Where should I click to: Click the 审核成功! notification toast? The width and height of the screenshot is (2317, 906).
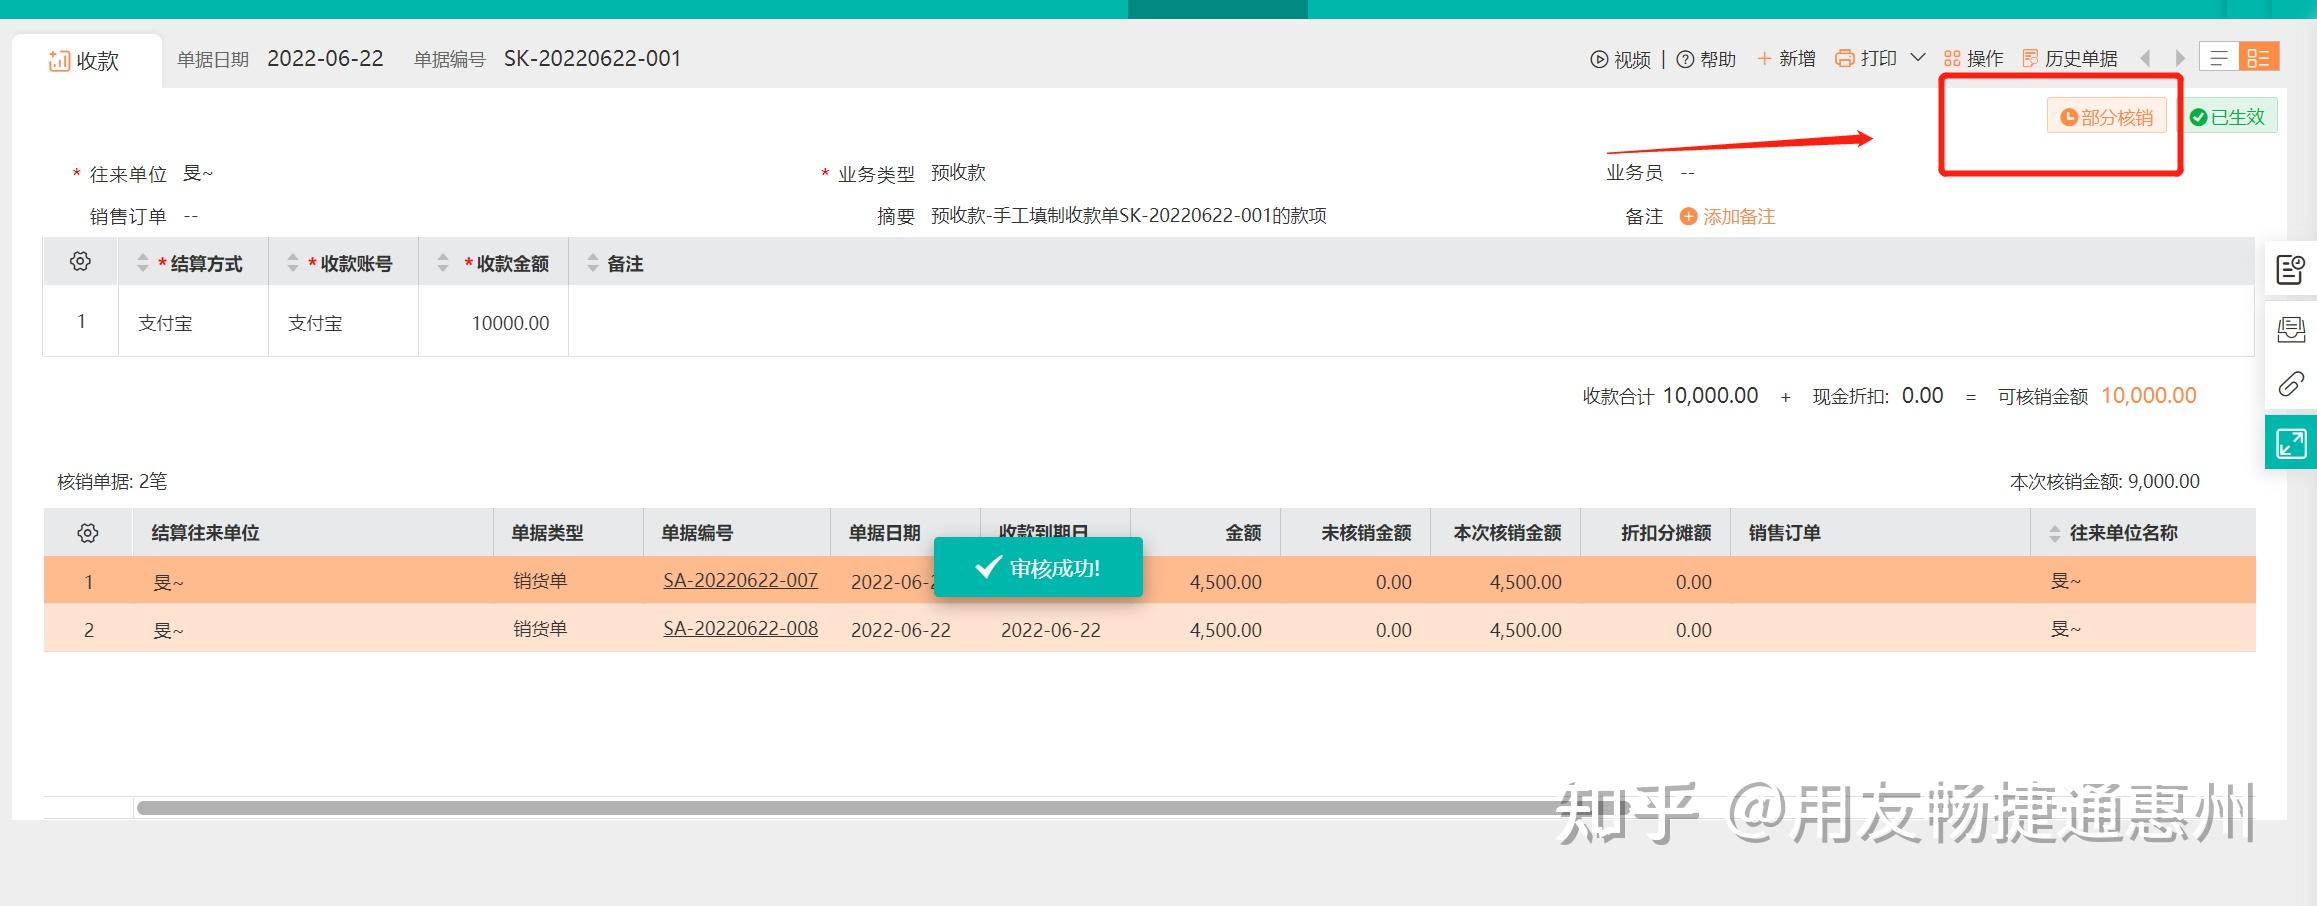[1038, 567]
